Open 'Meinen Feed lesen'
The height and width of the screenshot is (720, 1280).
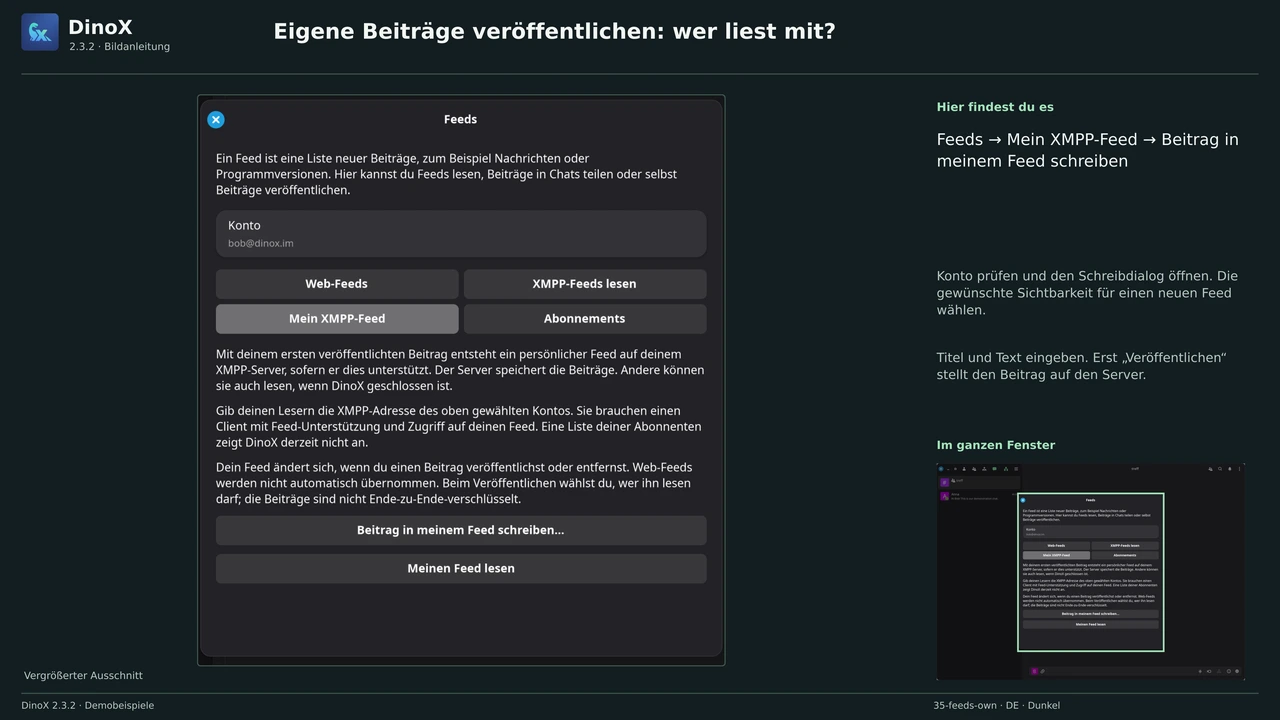point(461,568)
